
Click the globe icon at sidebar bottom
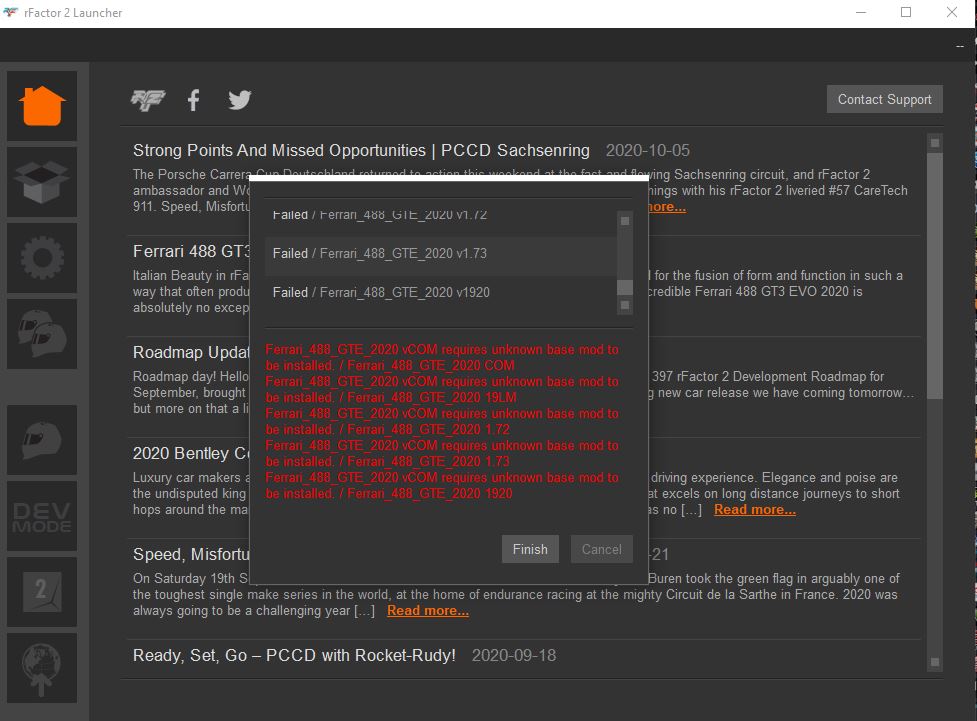tap(42, 667)
